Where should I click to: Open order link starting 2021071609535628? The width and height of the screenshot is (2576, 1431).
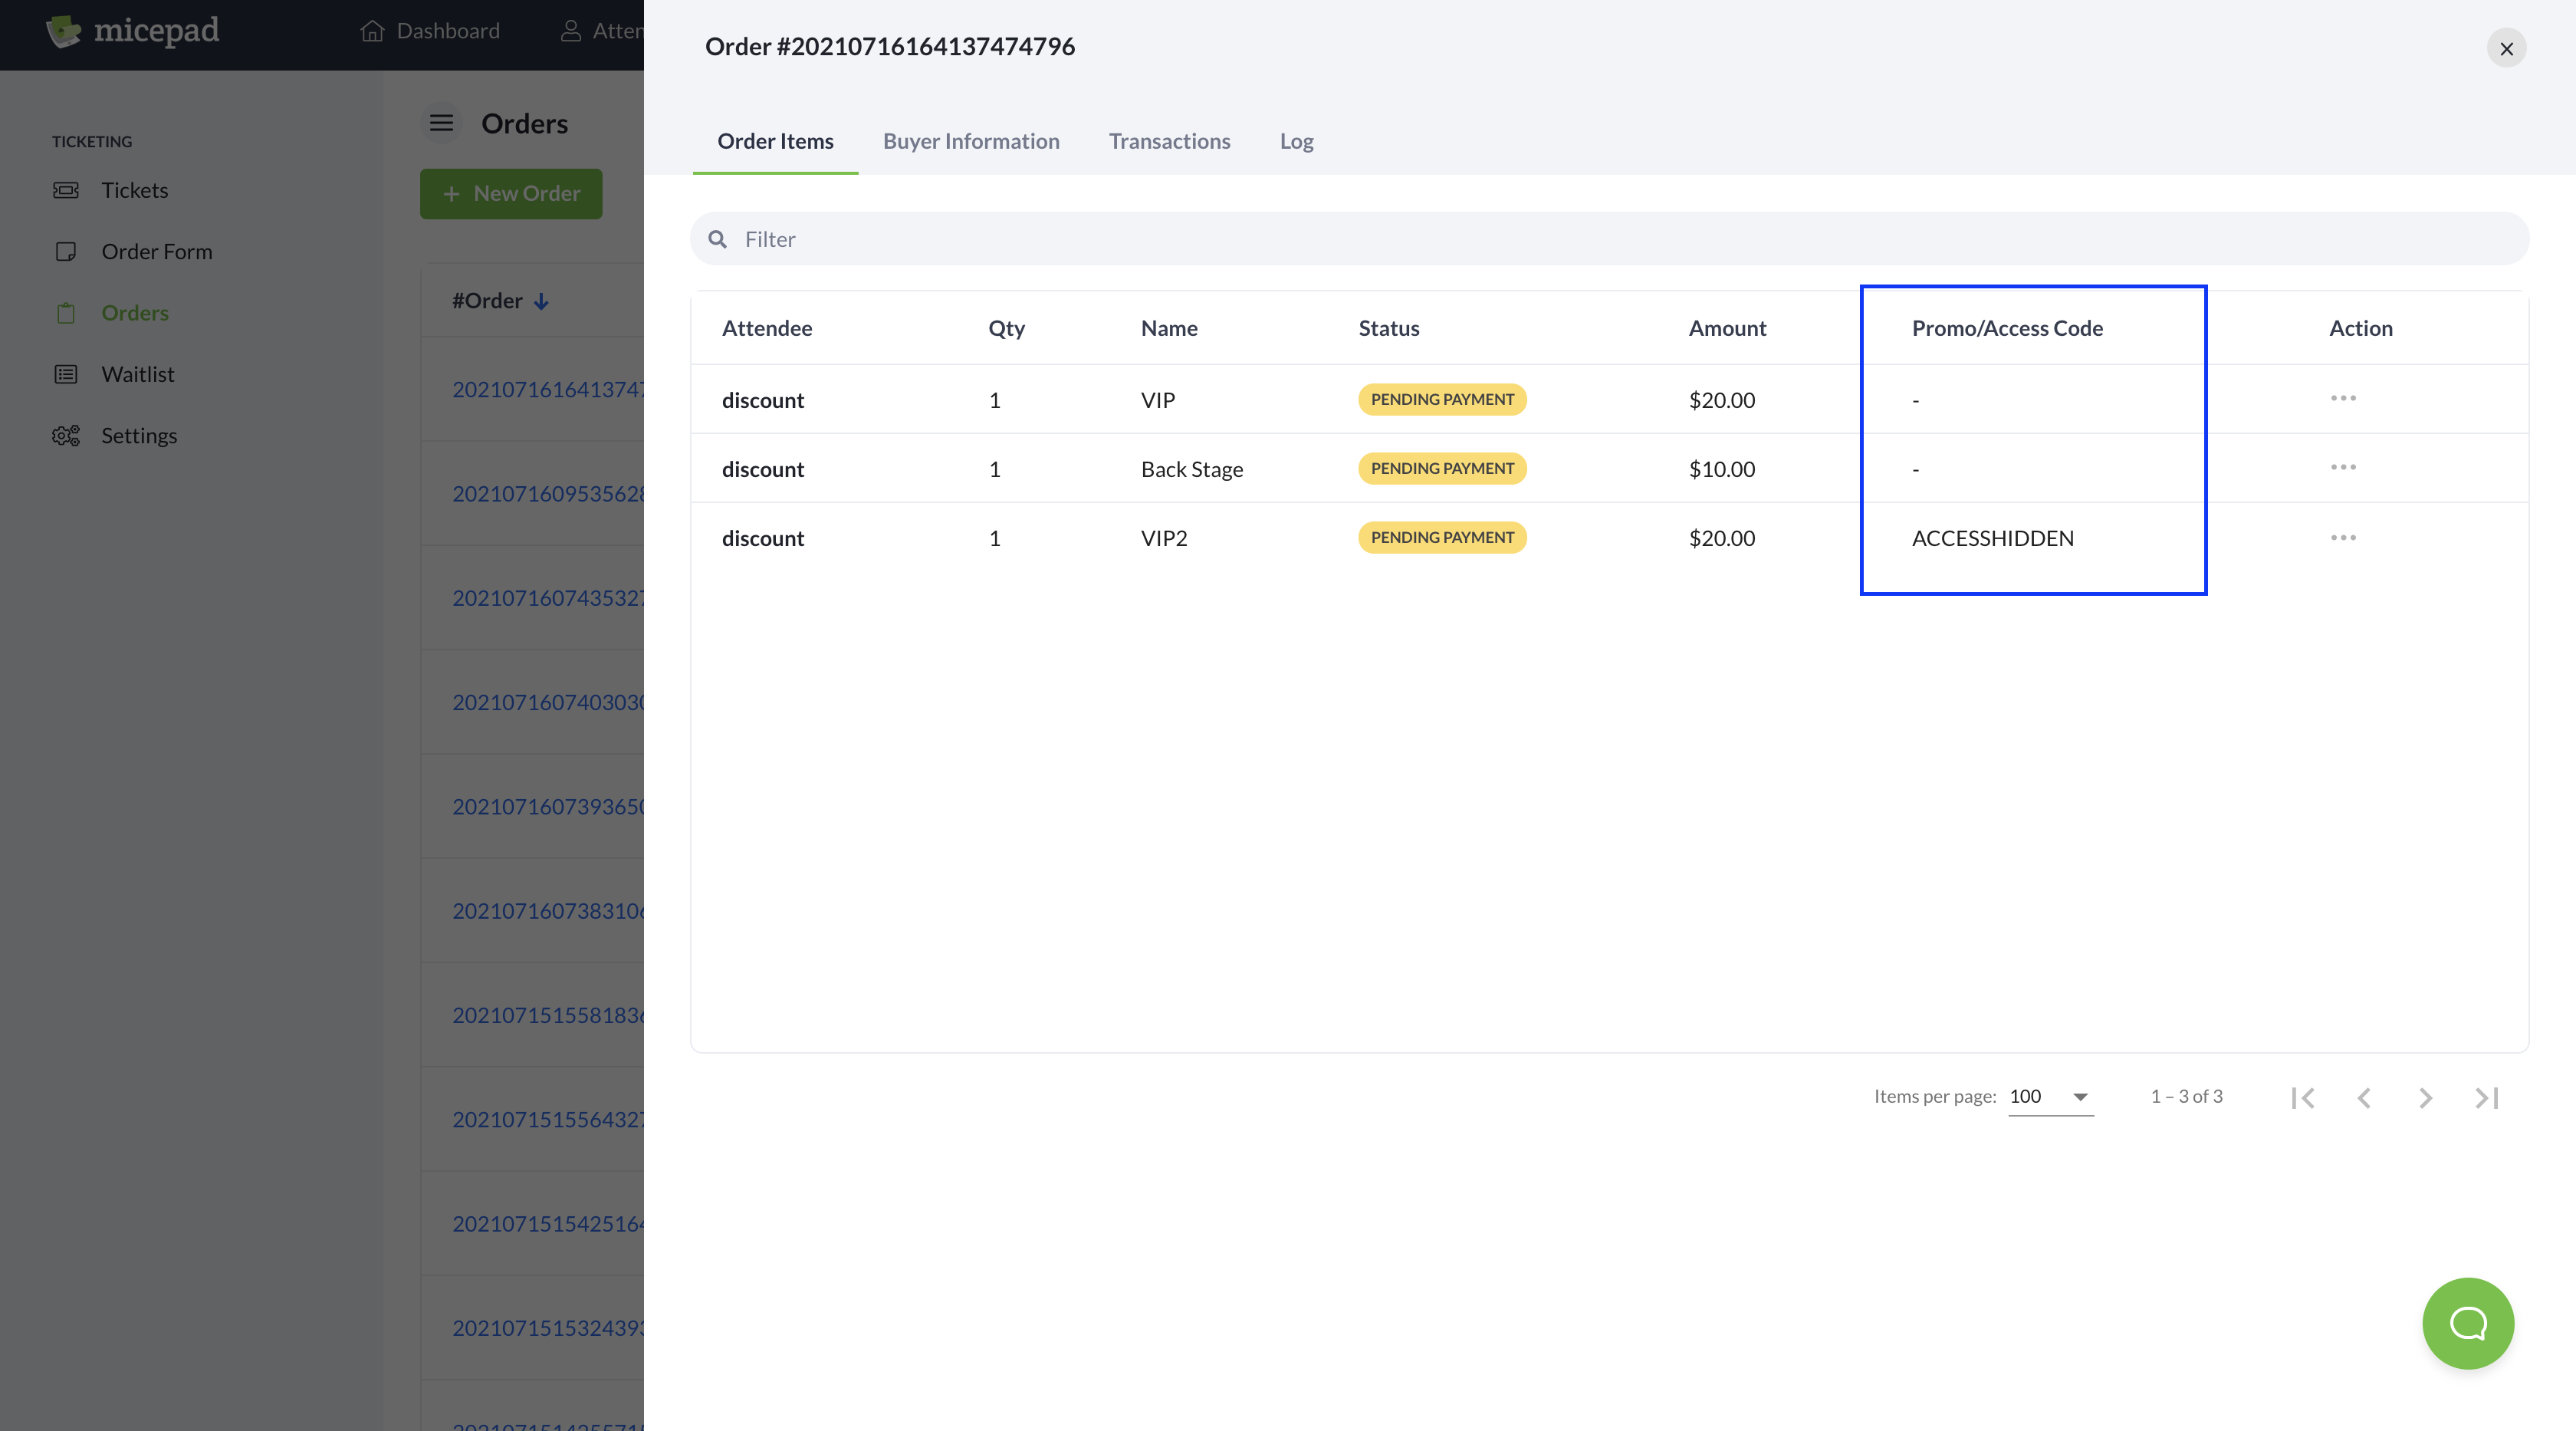548,493
